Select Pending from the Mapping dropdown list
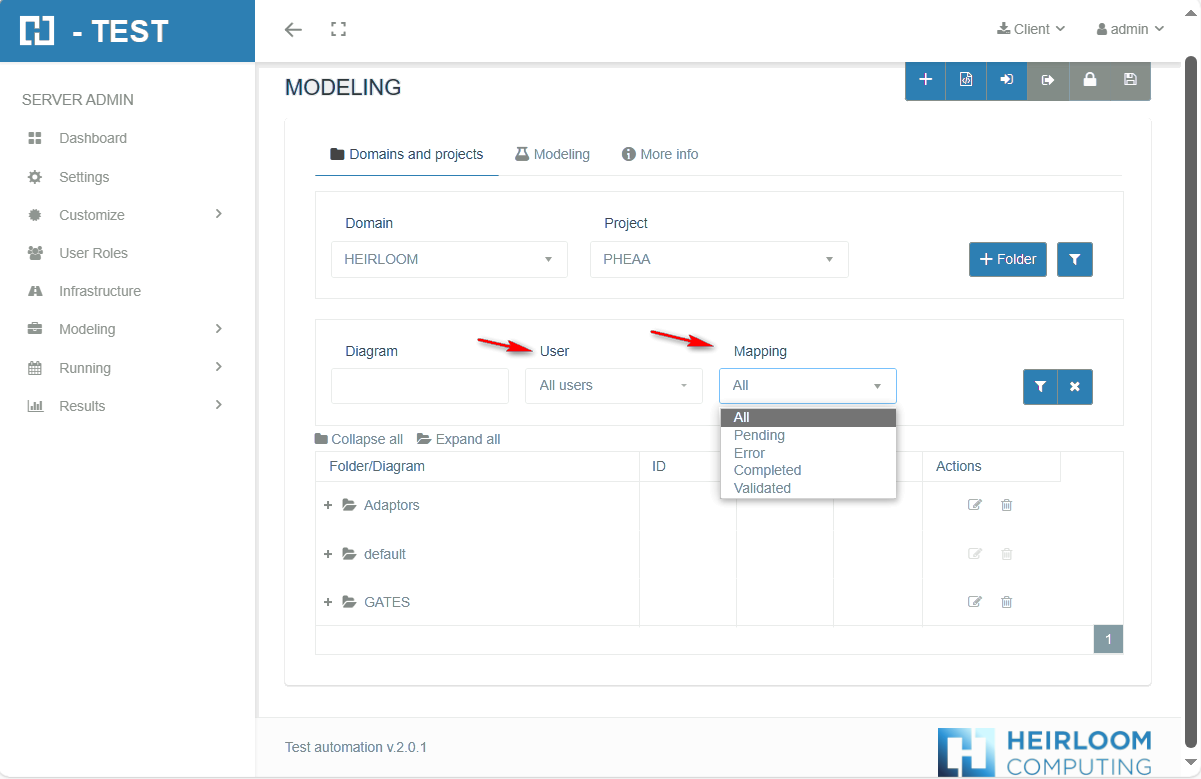Screen dimensions: 1201x779 (759, 435)
